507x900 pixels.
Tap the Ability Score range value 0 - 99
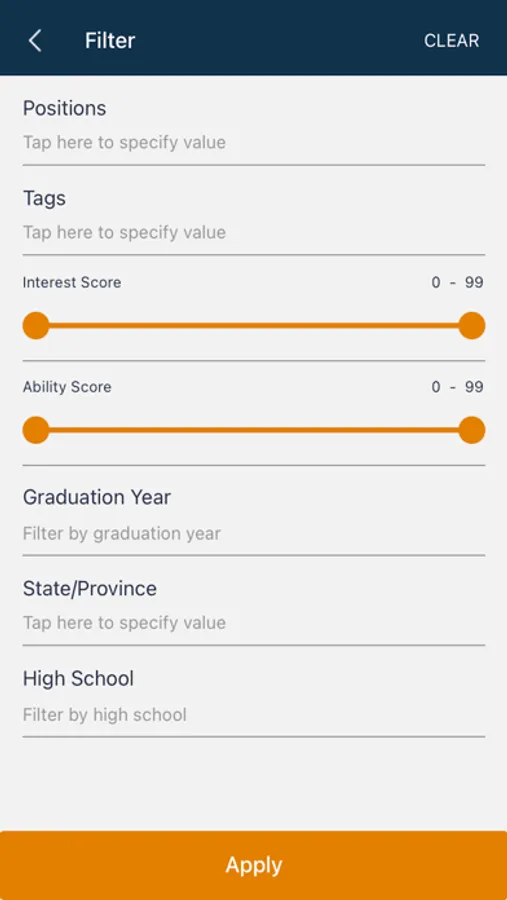457,387
